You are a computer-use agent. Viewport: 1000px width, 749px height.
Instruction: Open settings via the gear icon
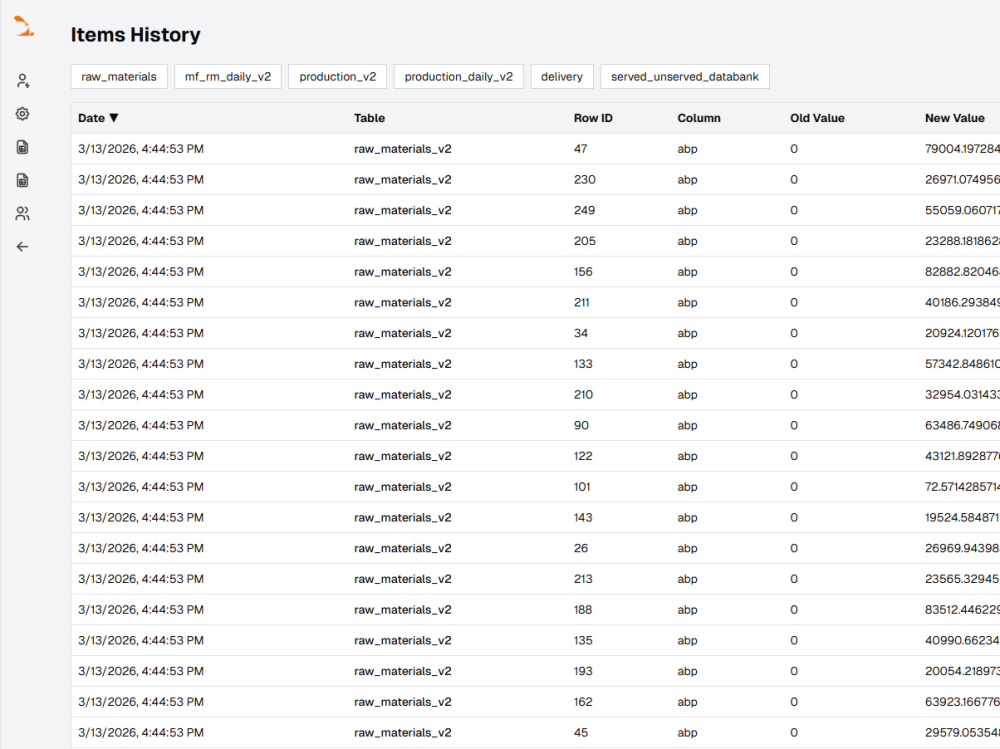pyautogui.click(x=22, y=114)
